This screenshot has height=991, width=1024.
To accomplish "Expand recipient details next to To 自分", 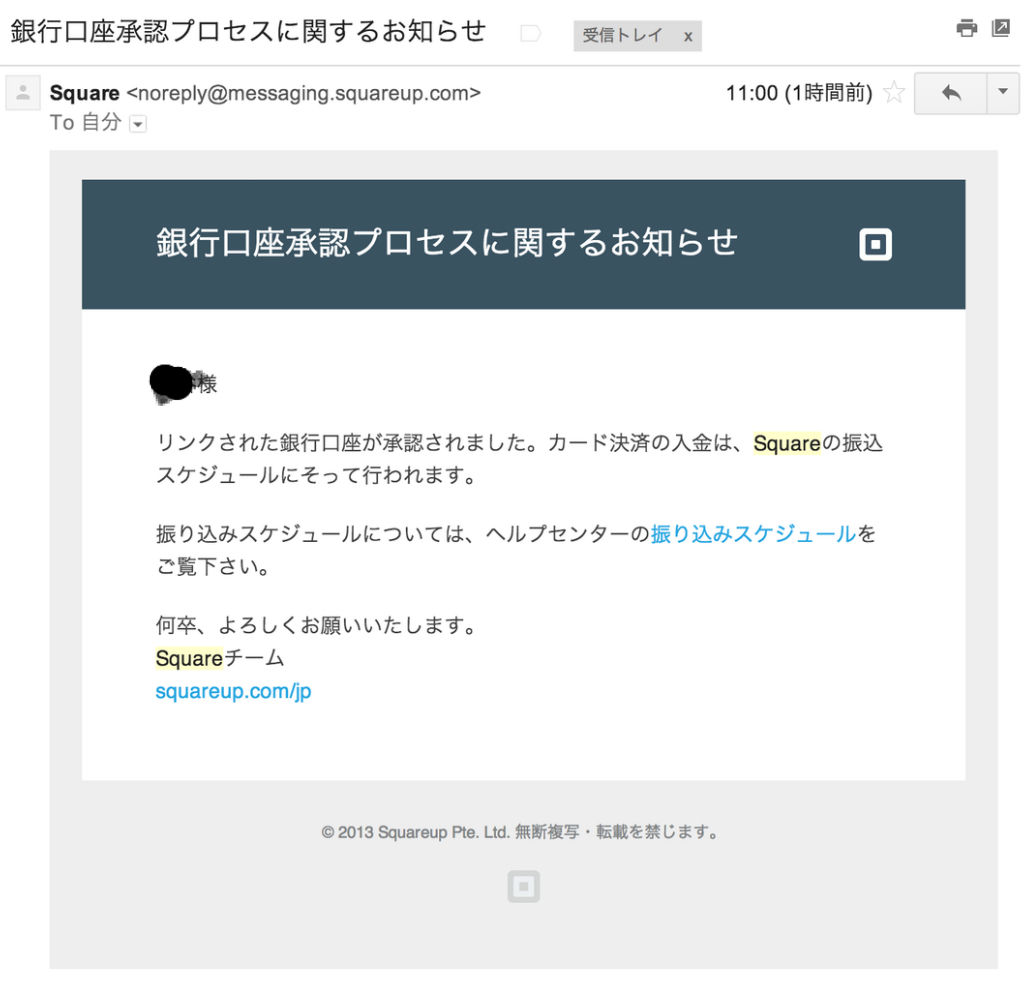I will pyautogui.click(x=138, y=124).
